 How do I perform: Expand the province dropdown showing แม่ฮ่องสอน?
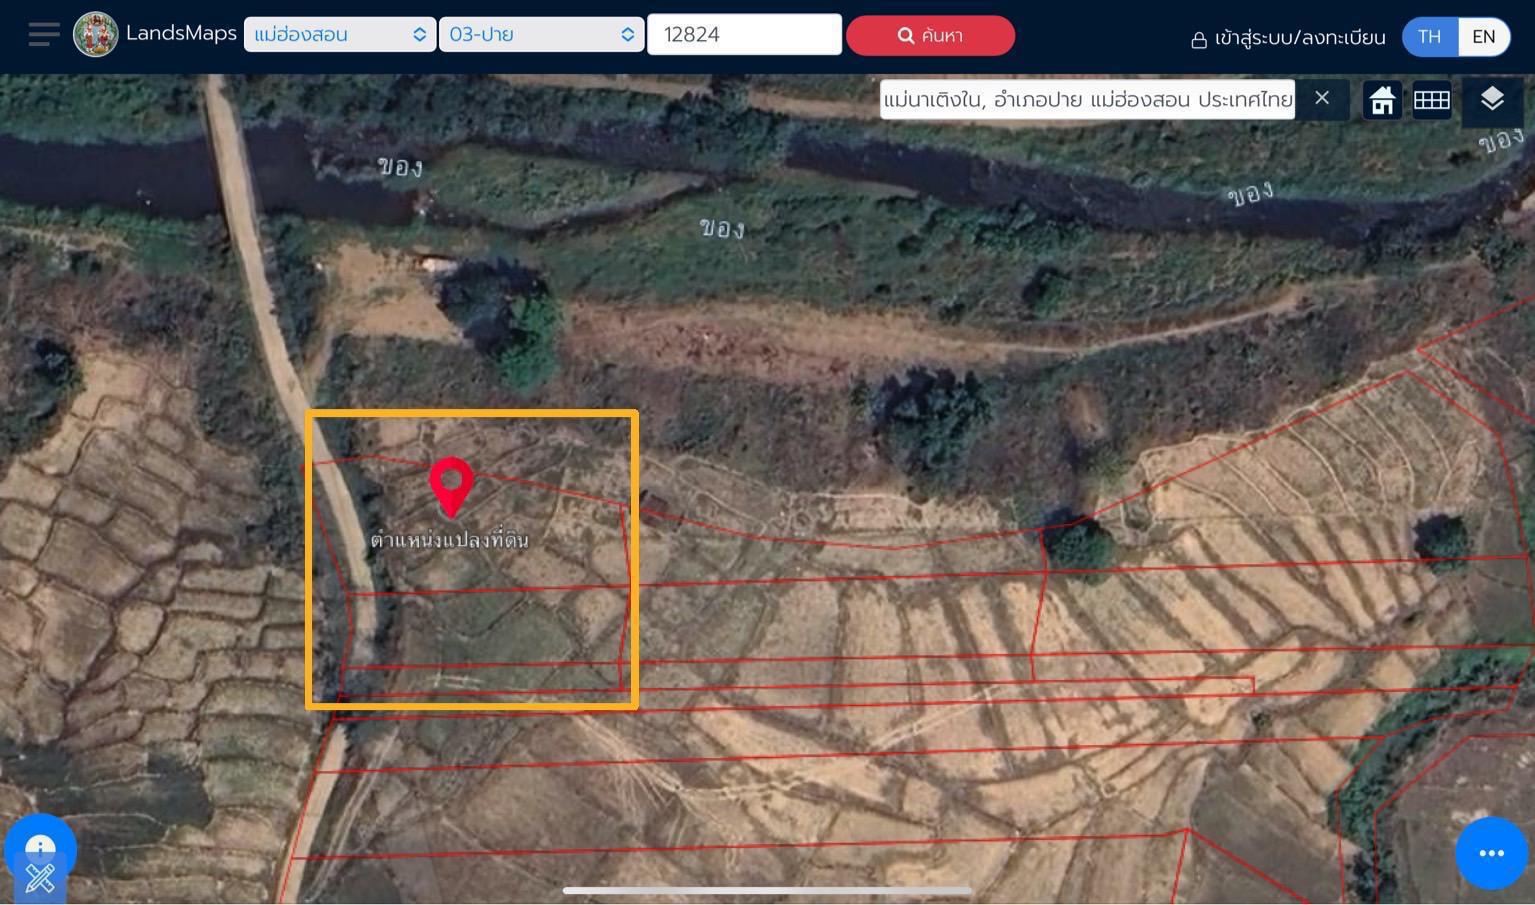[339, 35]
